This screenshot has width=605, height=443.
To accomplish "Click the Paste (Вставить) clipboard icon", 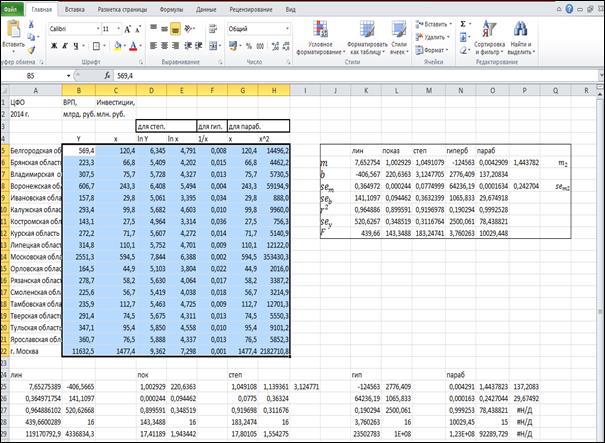I will point(13,33).
